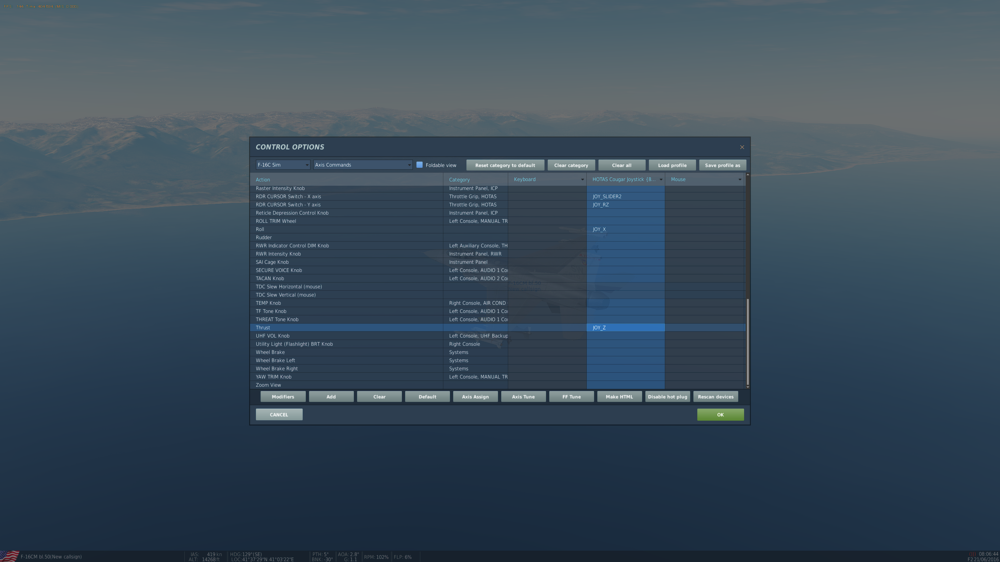
Task: Open the Keyboard column header dropdown arrow
Action: 582,180
